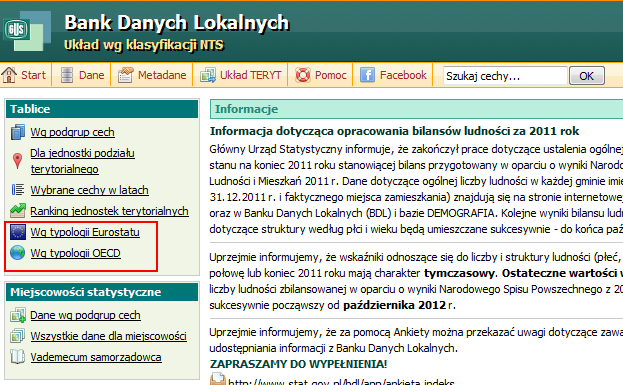Open Wg podgrup cech link
Viewport: 623px width, 385px height.
tap(73, 132)
